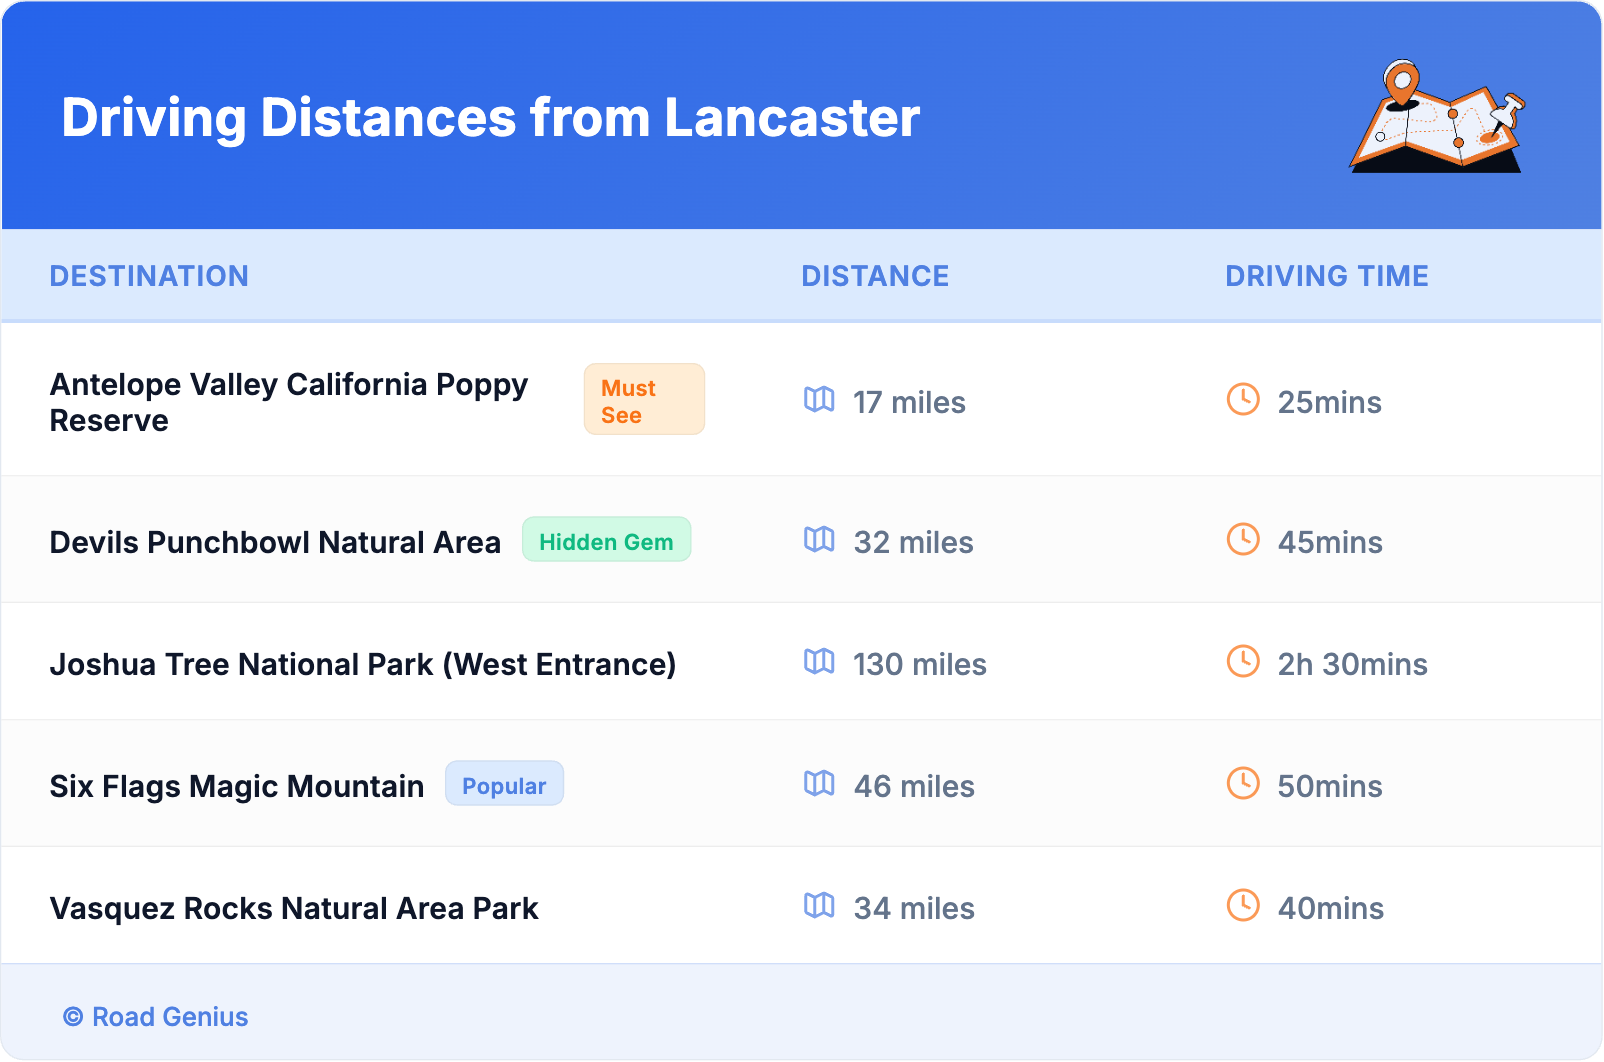The width and height of the screenshot is (1604, 1062).
Task: Click map icon beside 17 miles
Action: (x=819, y=400)
